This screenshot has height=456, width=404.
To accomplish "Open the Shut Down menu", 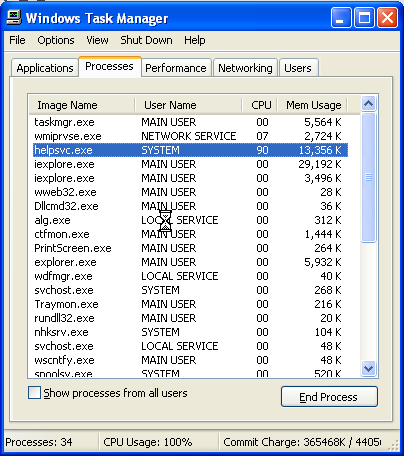I will (x=146, y=40).
